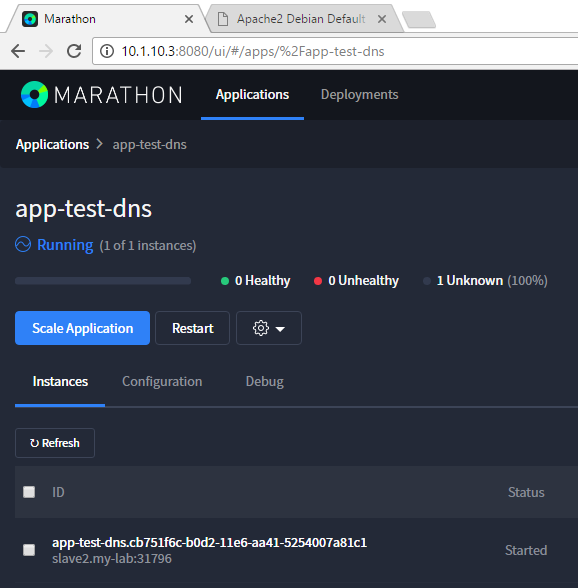The image size is (578, 588).
Task: Click the ID column header
Action: click(x=58, y=492)
